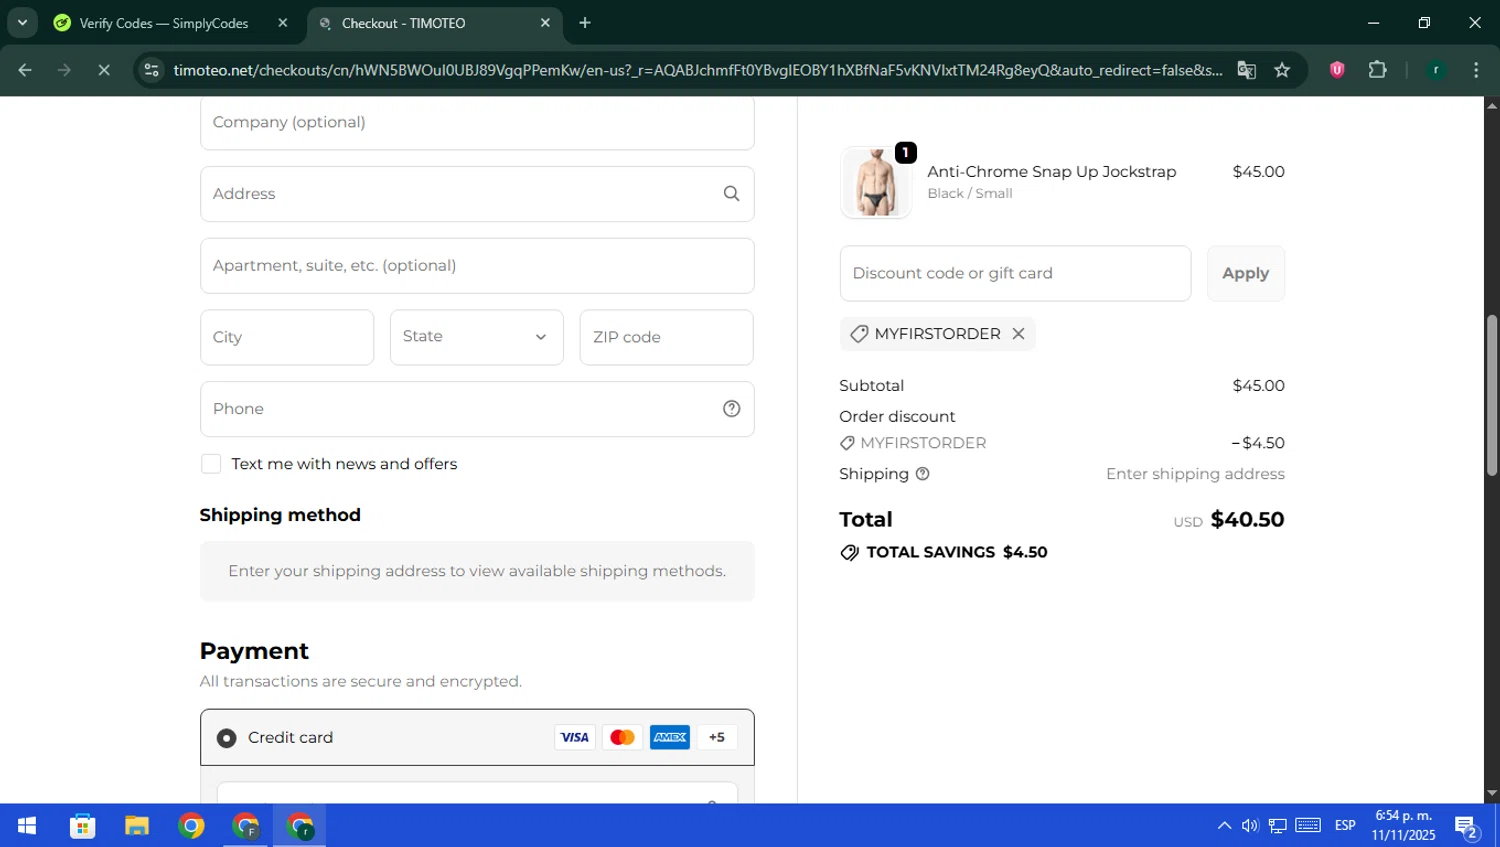Open File Explorer from taskbar
Viewport: 1500px width, 847px height.
point(137,826)
